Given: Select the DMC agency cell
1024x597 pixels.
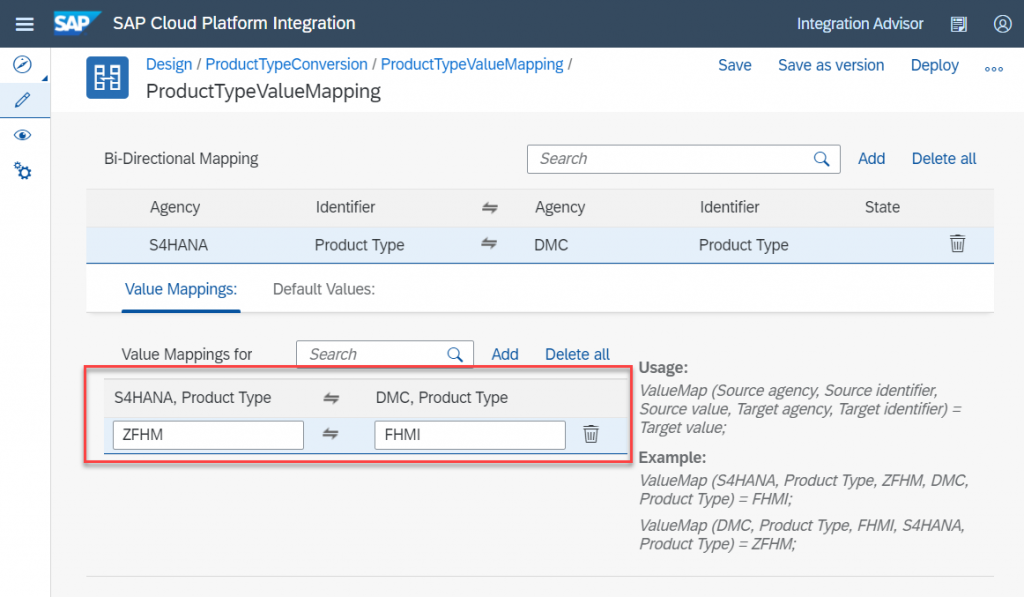Looking at the screenshot, I should pos(551,245).
